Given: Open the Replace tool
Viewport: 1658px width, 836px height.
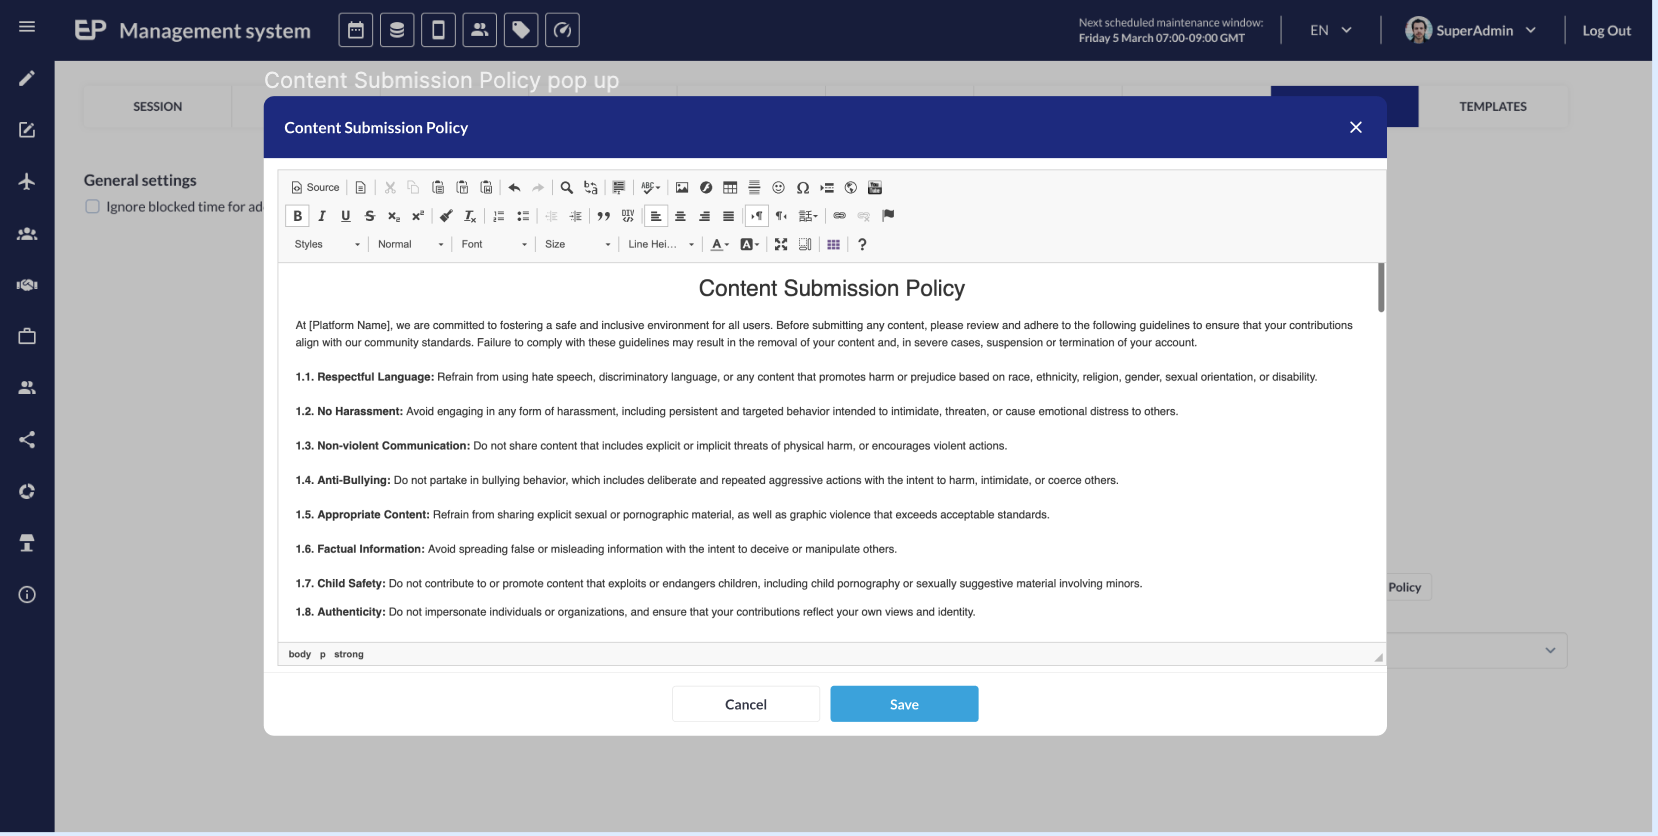Looking at the screenshot, I should (x=591, y=187).
